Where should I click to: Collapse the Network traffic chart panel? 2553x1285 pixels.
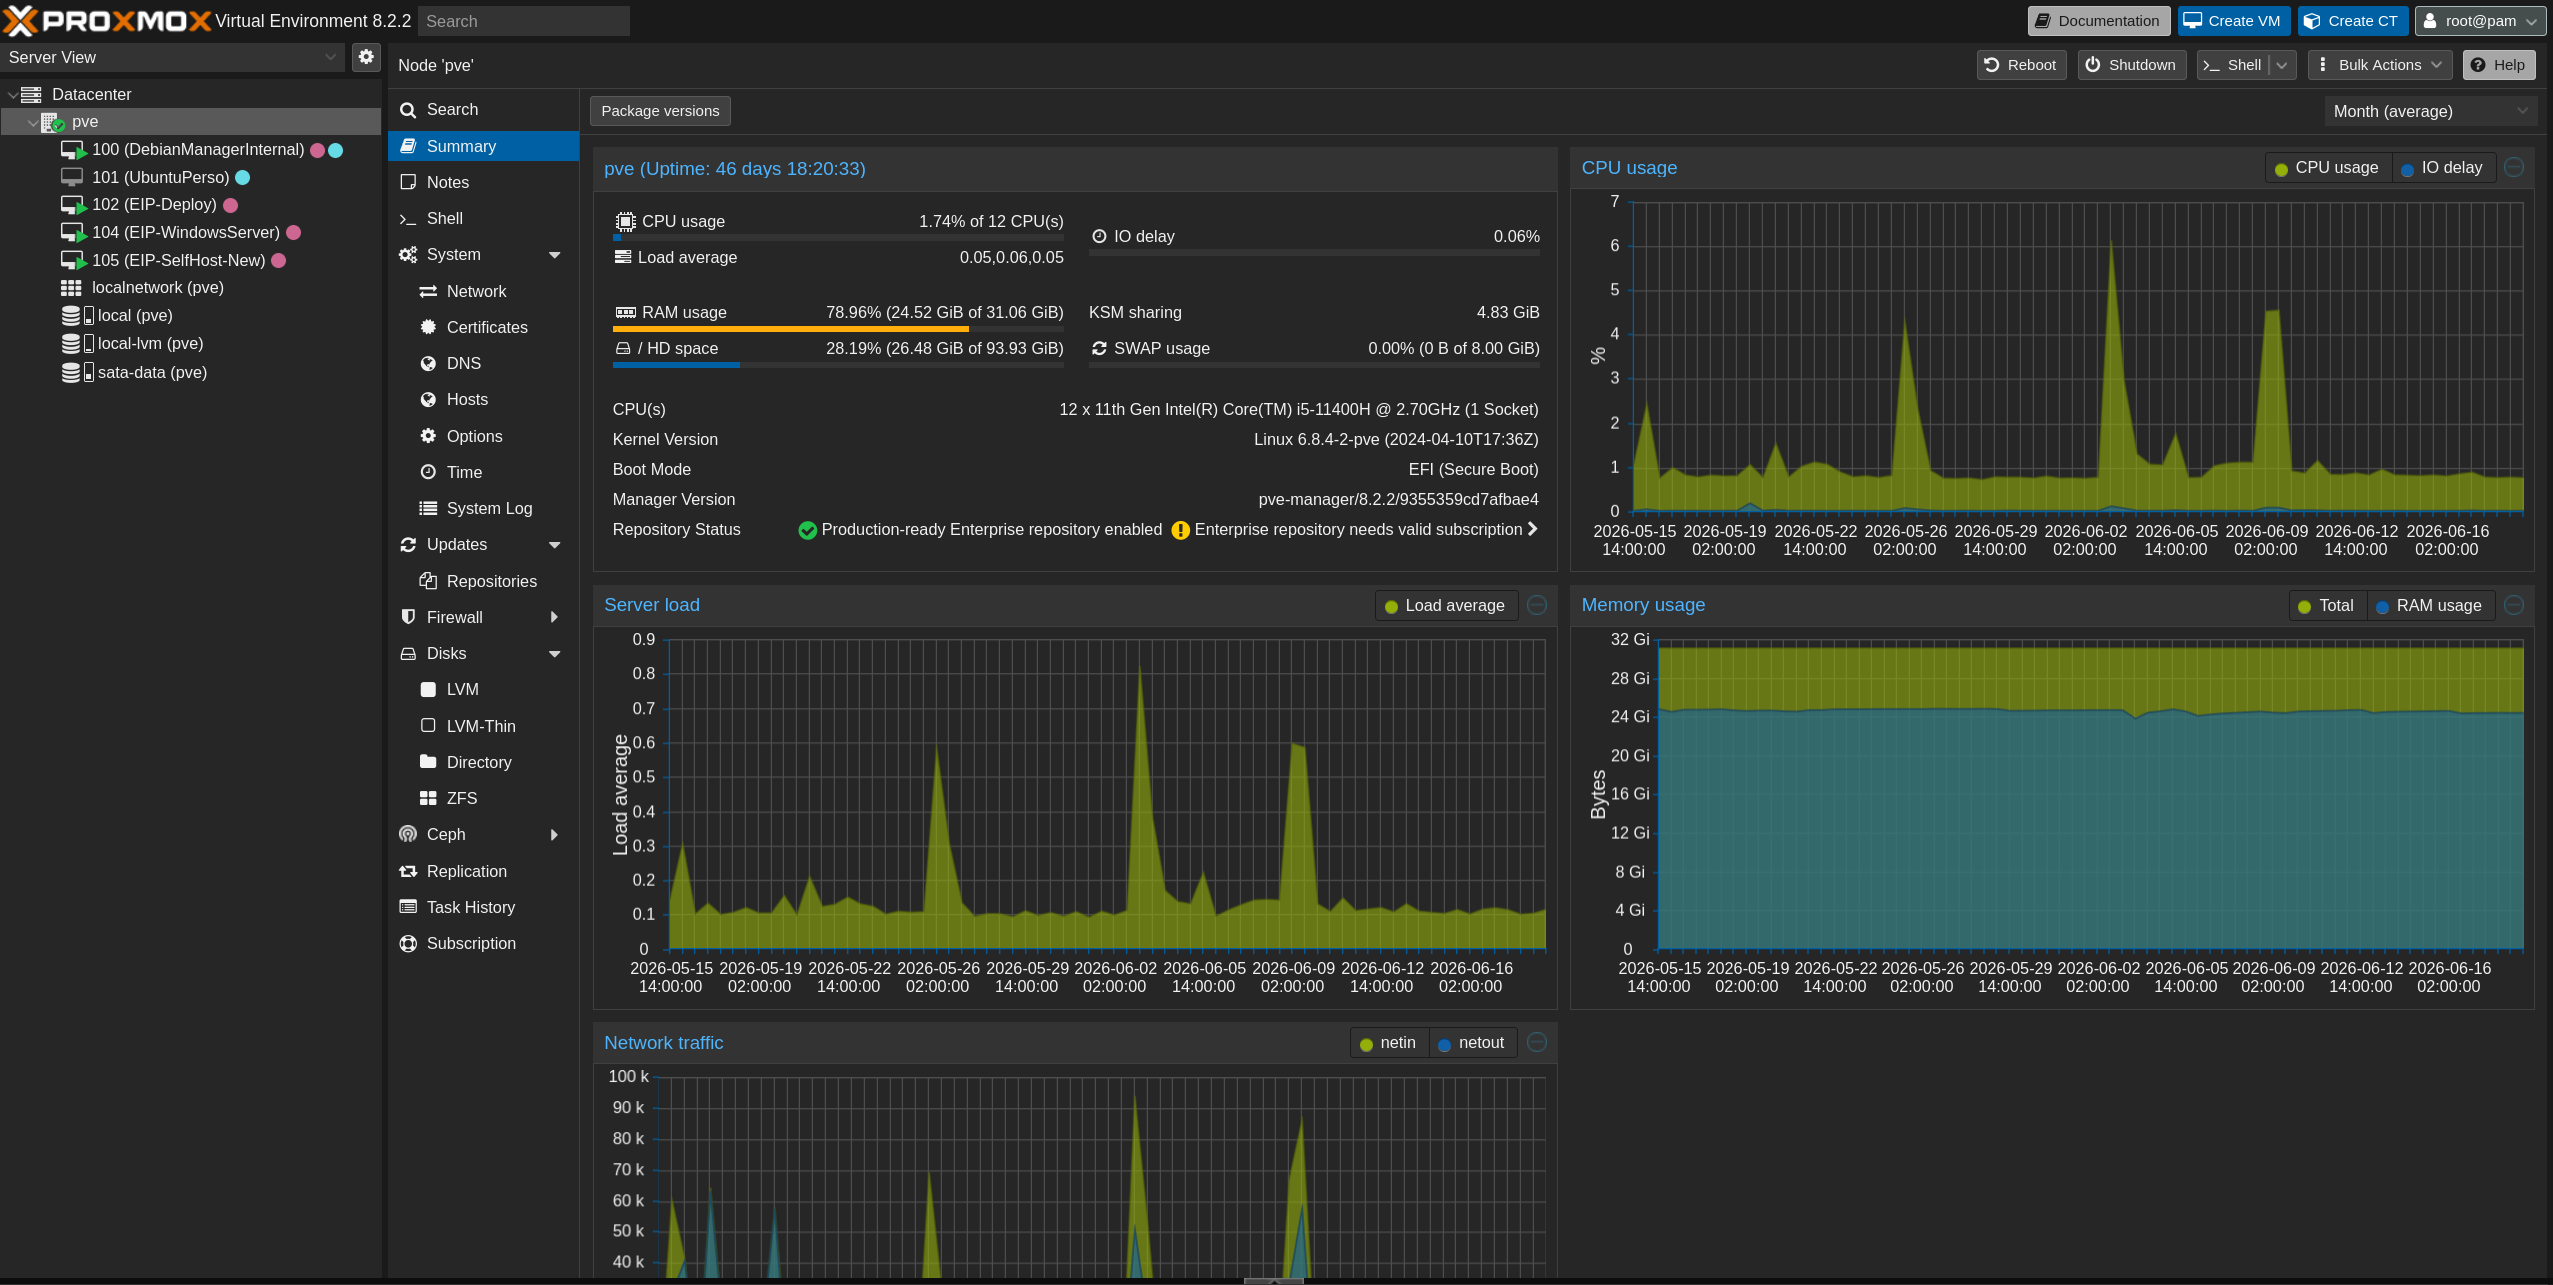pos(1537,1042)
